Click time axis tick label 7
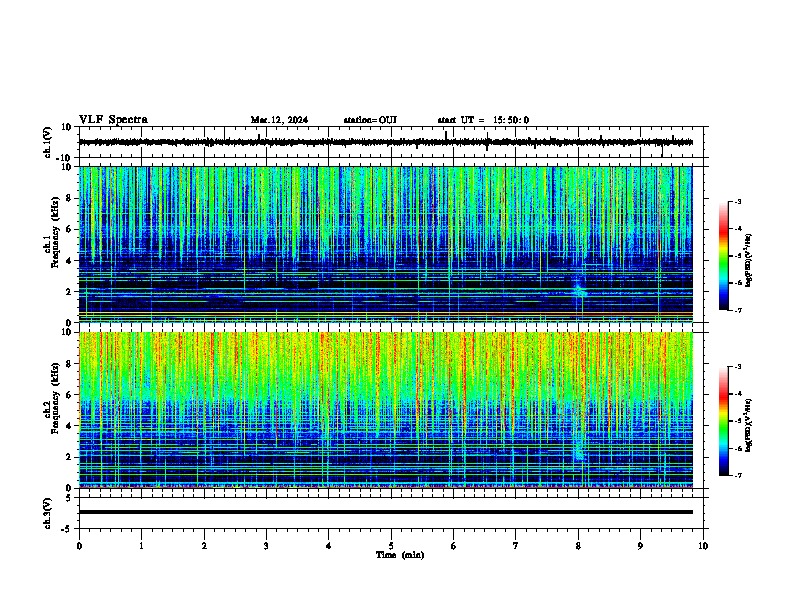Image resolution: width=792 pixels, height=612 pixels. (516, 546)
